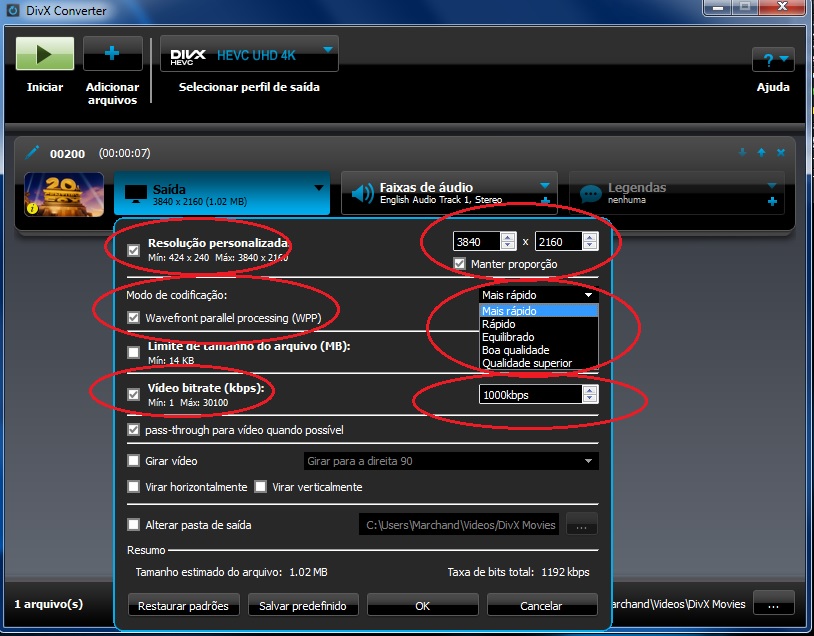This screenshot has width=814, height=636.
Task: Click the Cancelar button
Action: 541,605
